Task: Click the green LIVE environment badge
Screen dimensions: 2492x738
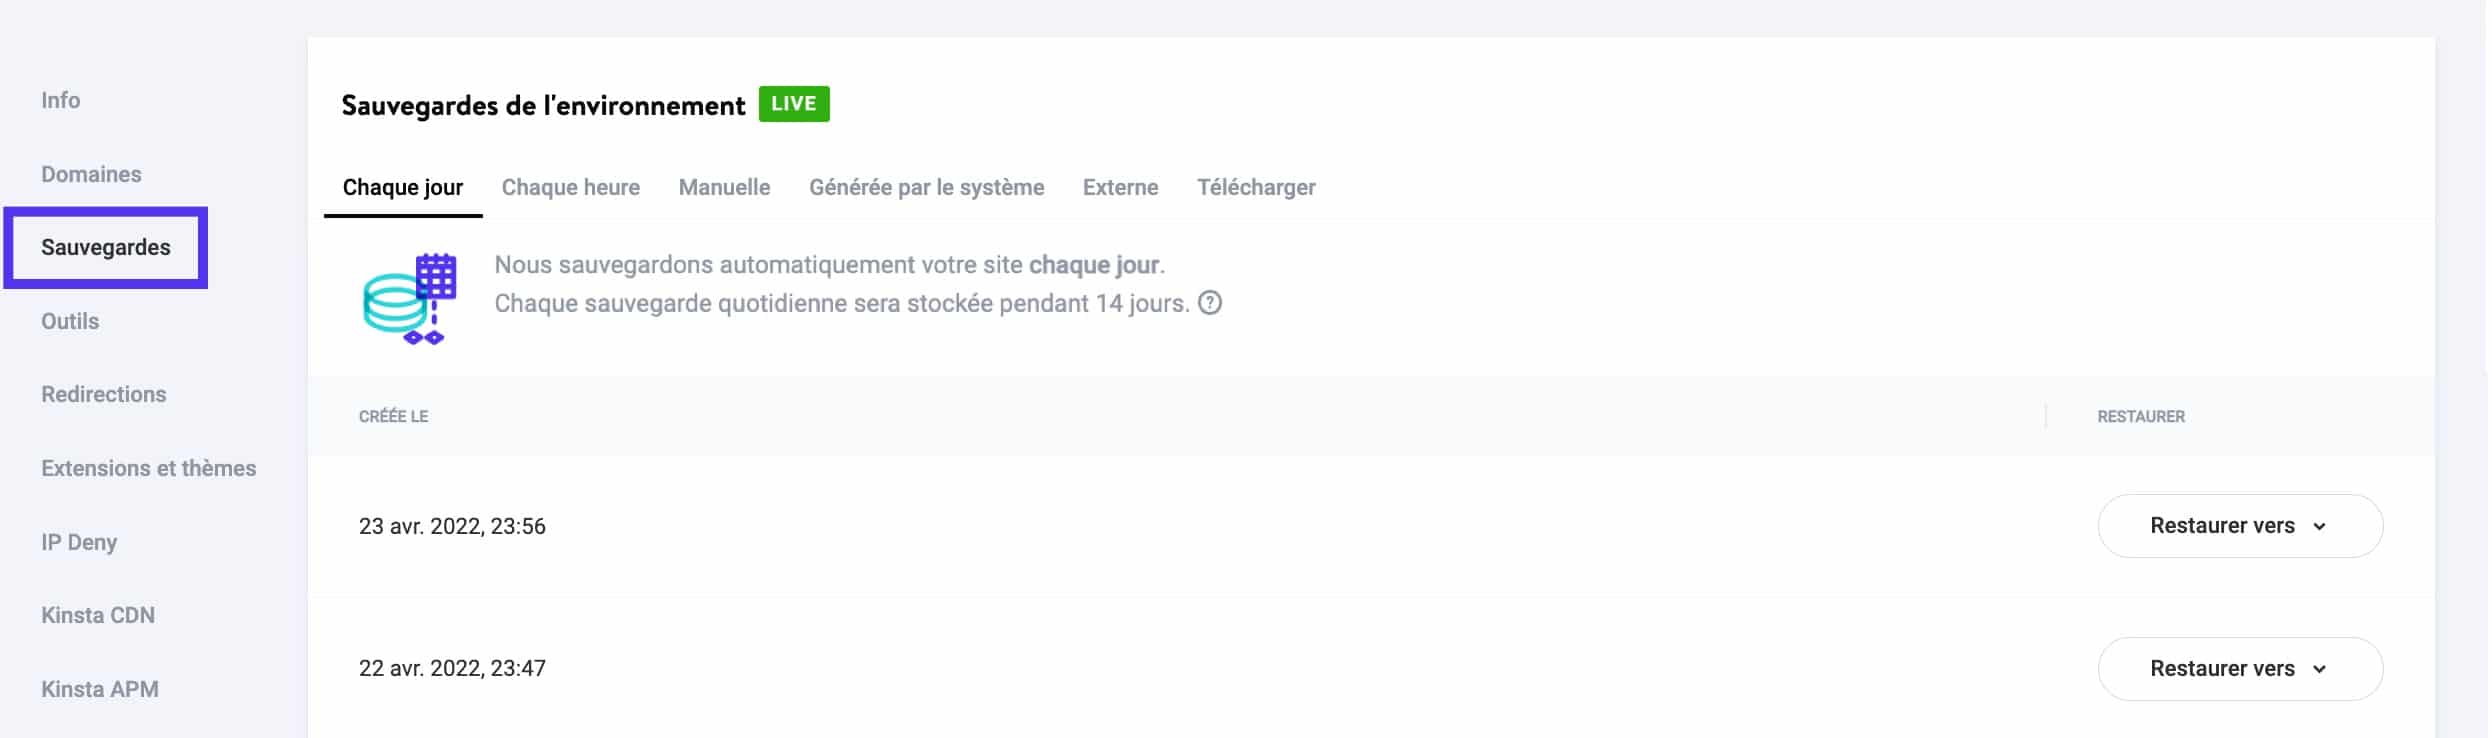Action: (x=794, y=103)
